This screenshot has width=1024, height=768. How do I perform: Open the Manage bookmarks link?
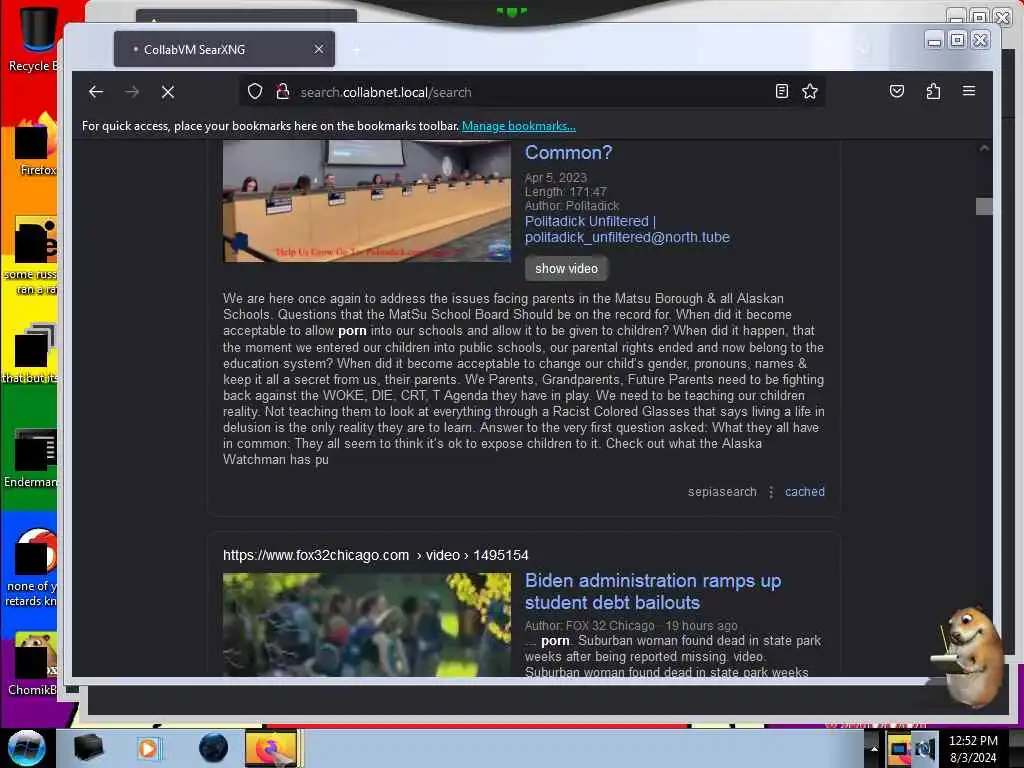(x=519, y=126)
